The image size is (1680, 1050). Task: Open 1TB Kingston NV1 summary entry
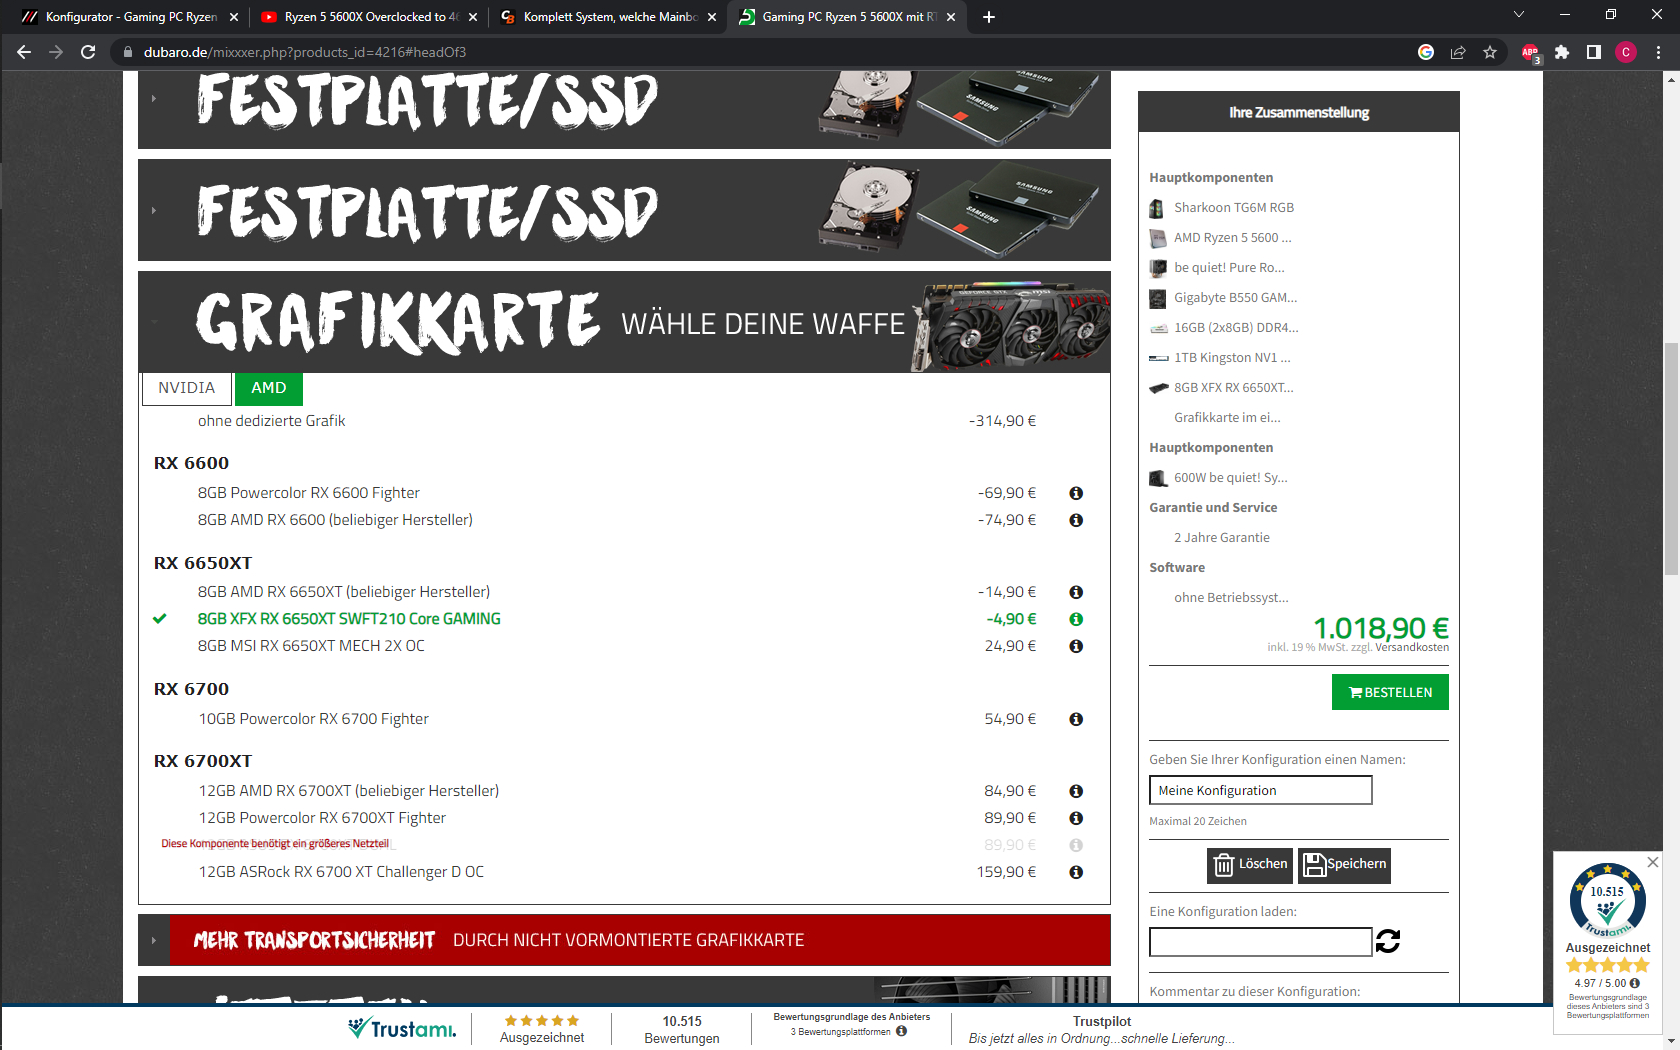pos(1232,358)
